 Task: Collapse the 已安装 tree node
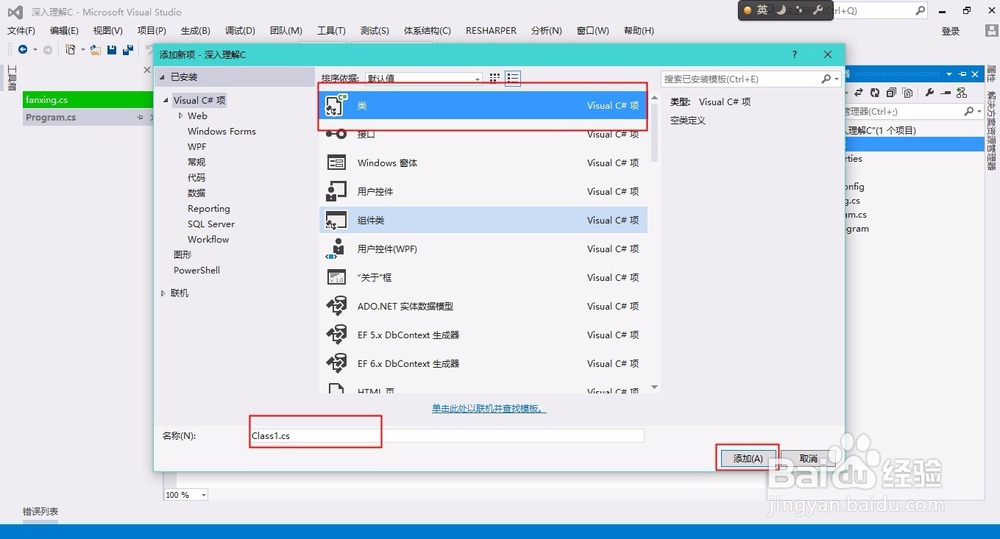162,77
